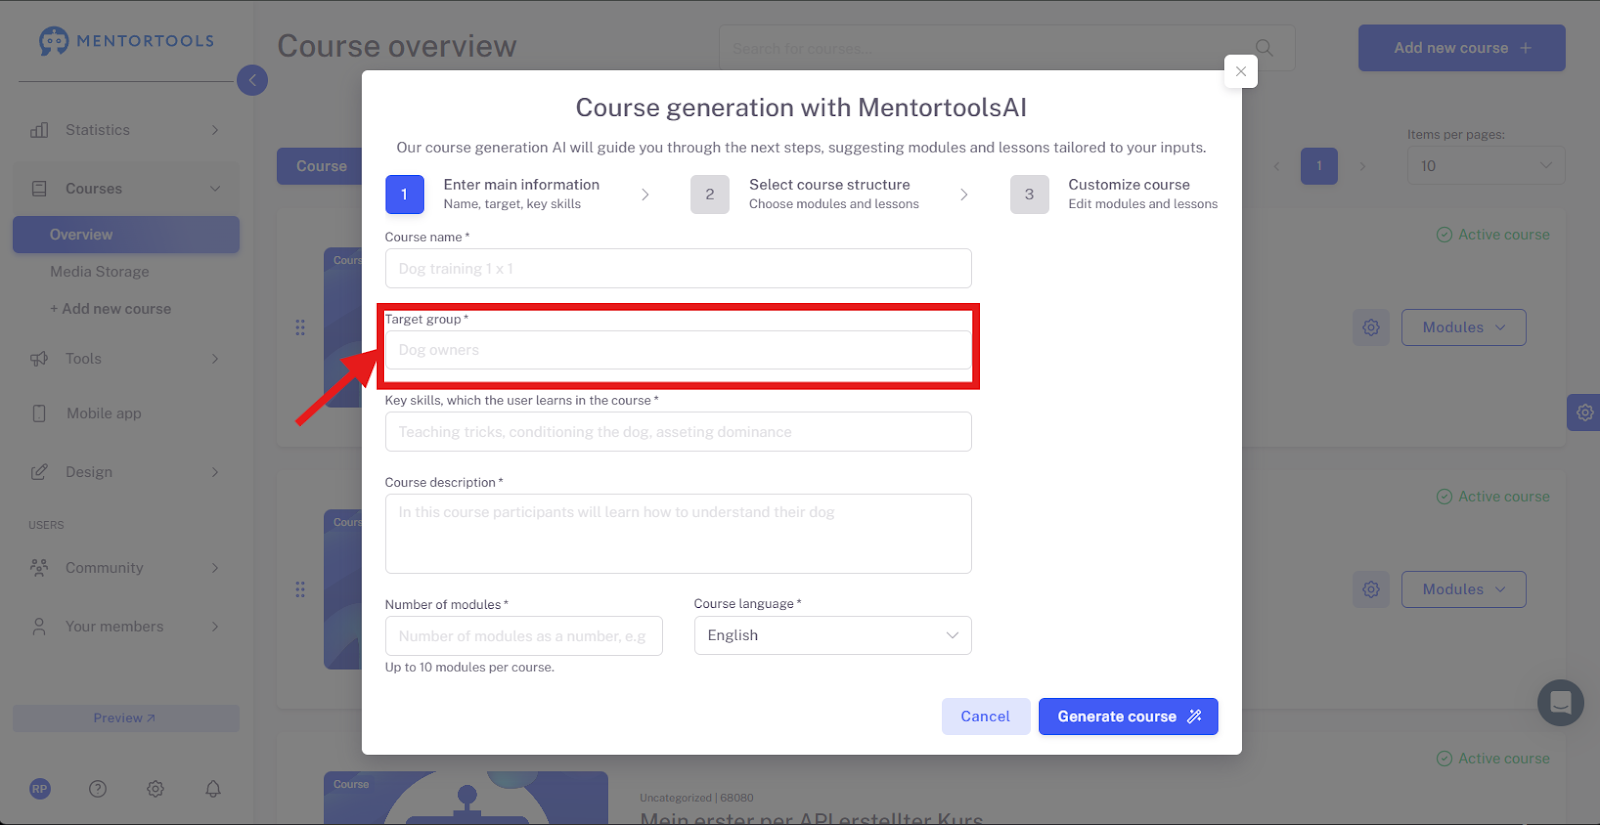1600x825 pixels.
Task: Open the notifications bell
Action: click(x=213, y=789)
